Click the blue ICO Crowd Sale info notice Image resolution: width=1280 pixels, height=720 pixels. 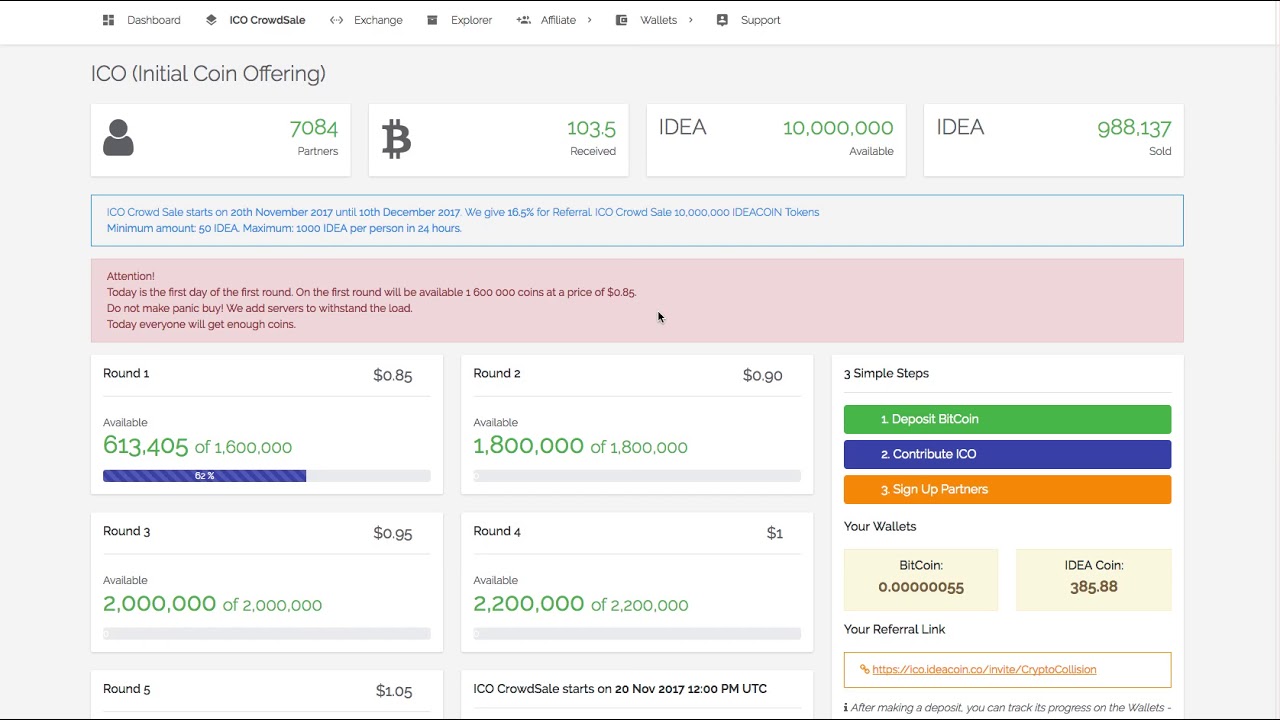click(x=637, y=220)
